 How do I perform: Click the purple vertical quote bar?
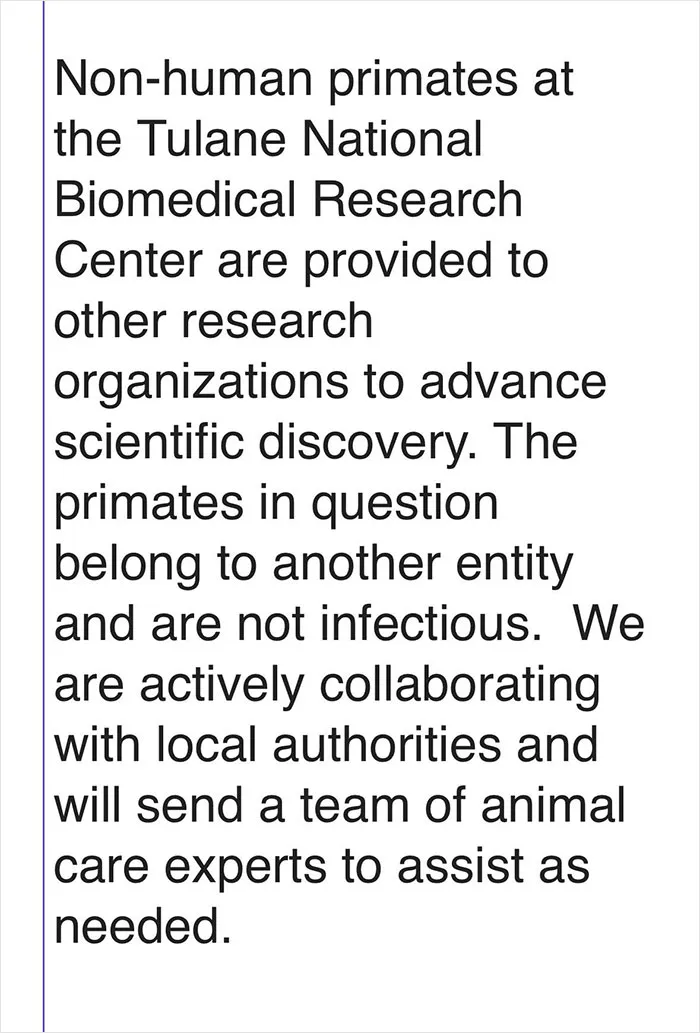43,516
